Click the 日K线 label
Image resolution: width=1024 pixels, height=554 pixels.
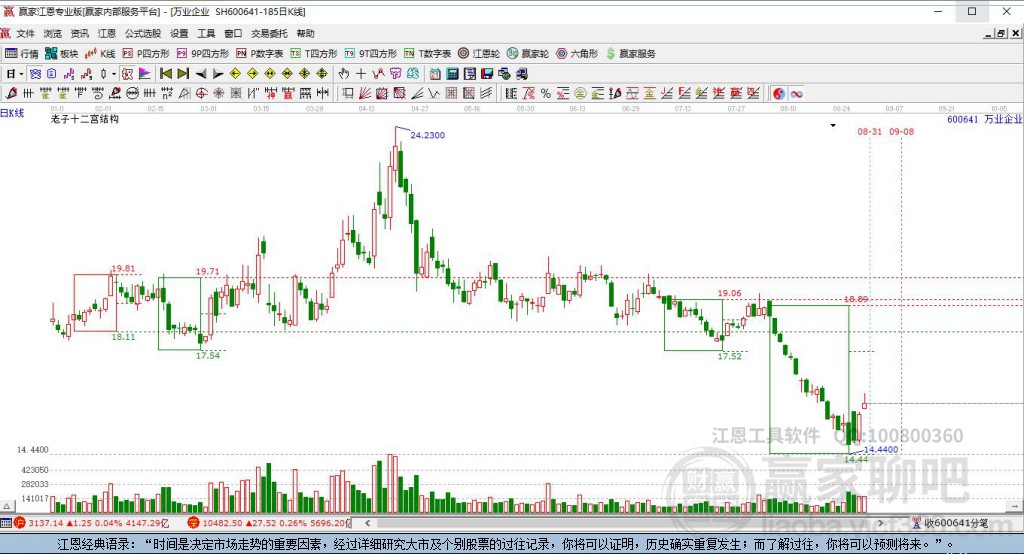coord(12,113)
